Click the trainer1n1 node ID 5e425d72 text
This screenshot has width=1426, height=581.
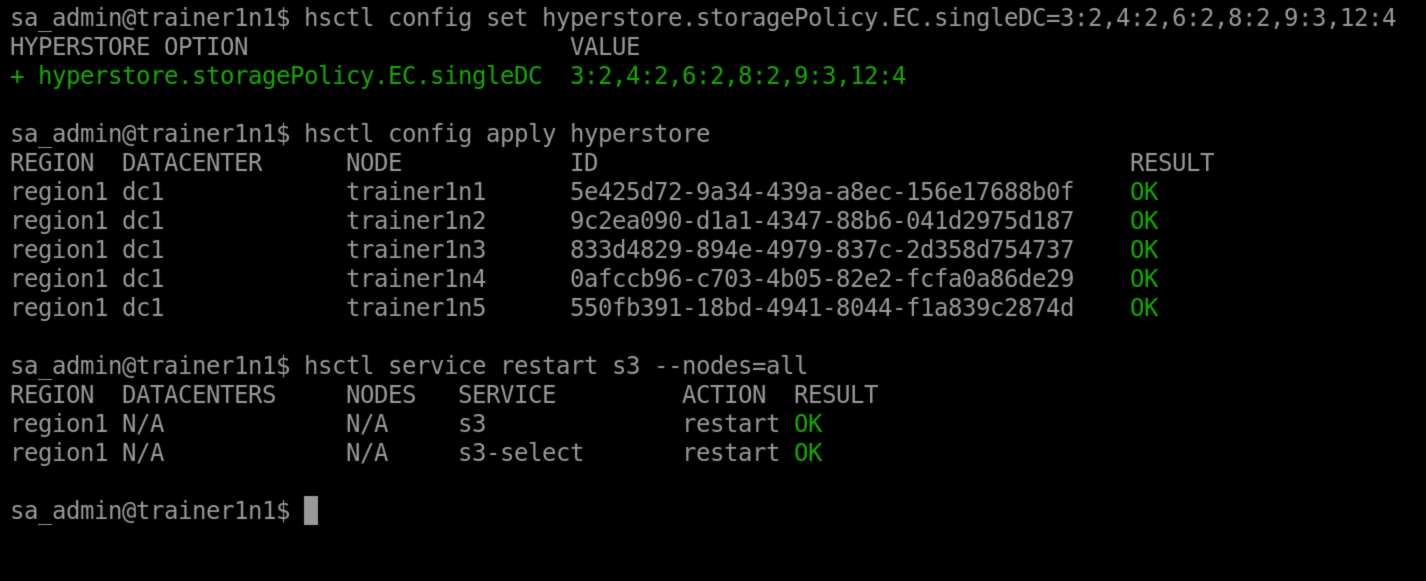[821, 192]
